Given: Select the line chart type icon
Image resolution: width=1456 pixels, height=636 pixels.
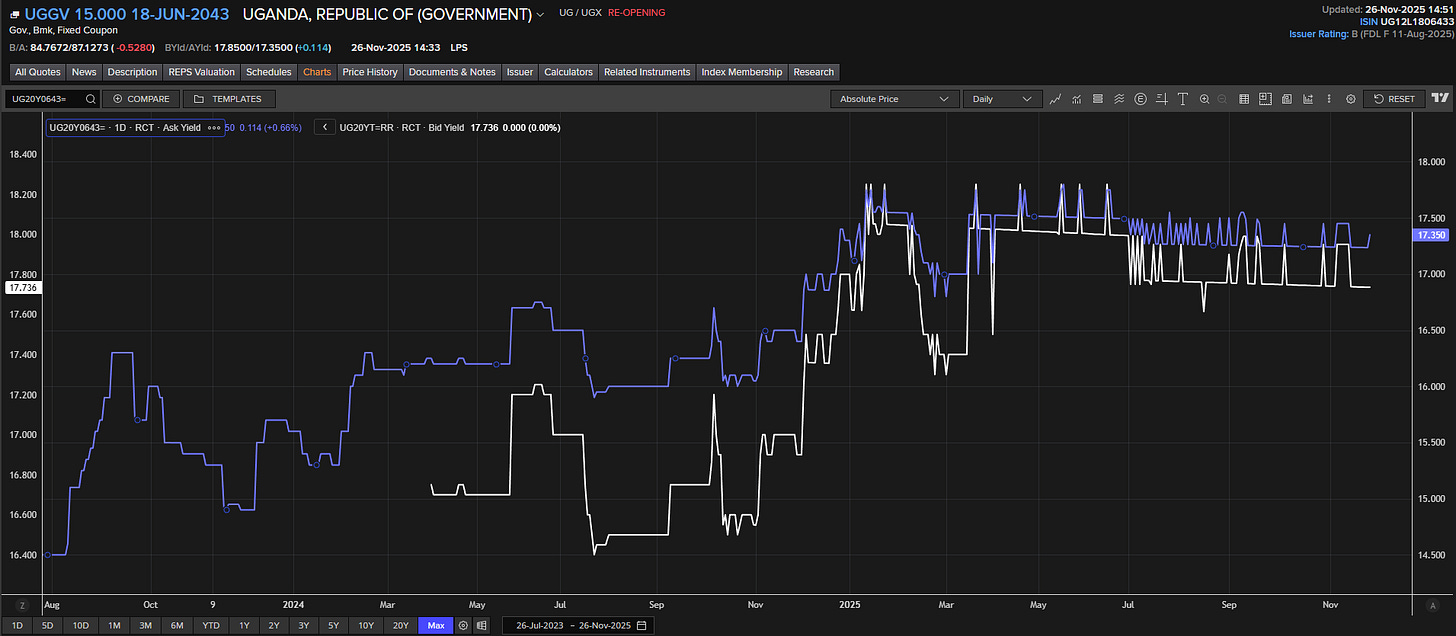Looking at the screenshot, I should pyautogui.click(x=1055, y=99).
